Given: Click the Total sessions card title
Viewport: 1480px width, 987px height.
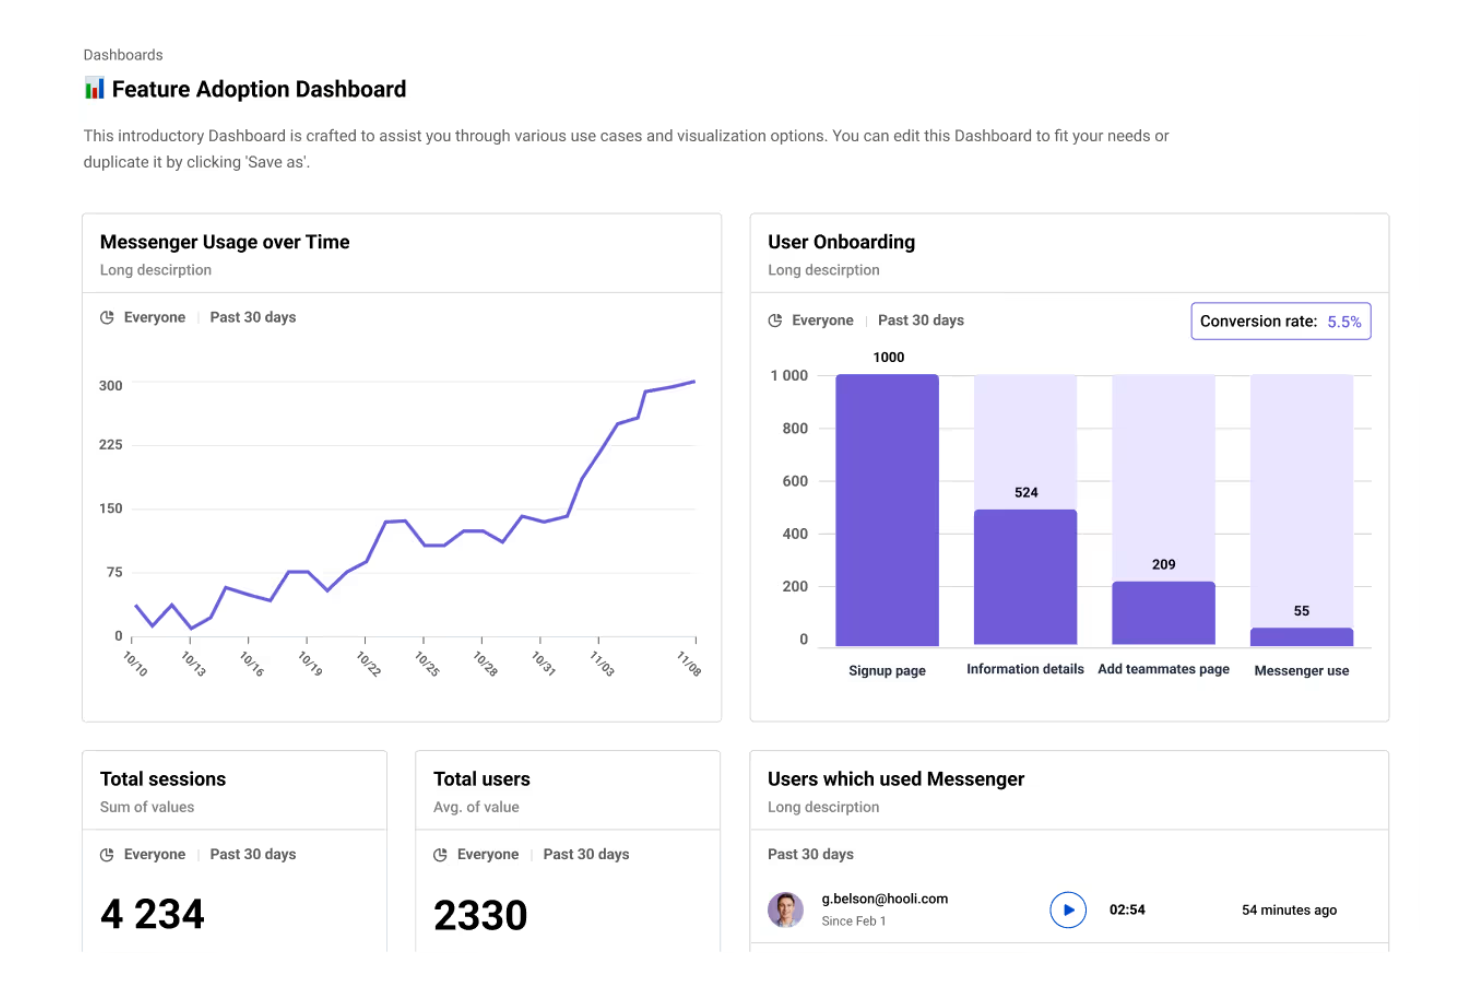Looking at the screenshot, I should click(x=163, y=779).
